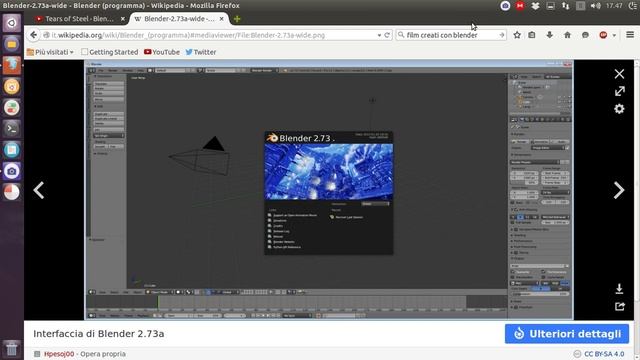Focus the Wikipedia URL address bar
The image size is (640, 360).
coord(208,35)
